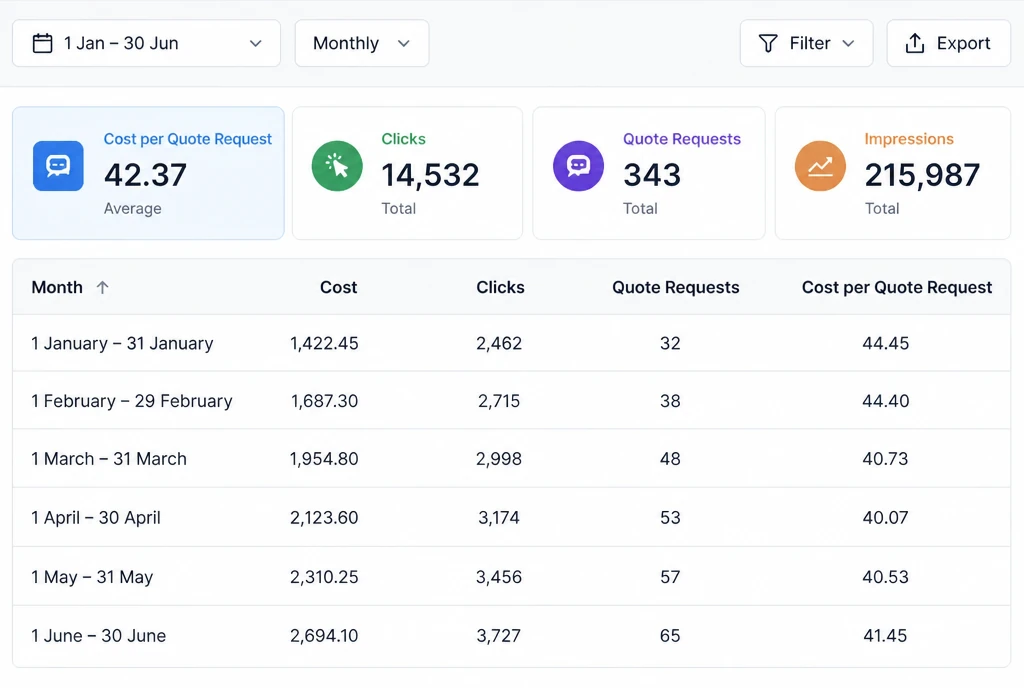Select the Cost per Quote Request card title
The height and width of the screenshot is (688, 1024).
click(x=187, y=139)
